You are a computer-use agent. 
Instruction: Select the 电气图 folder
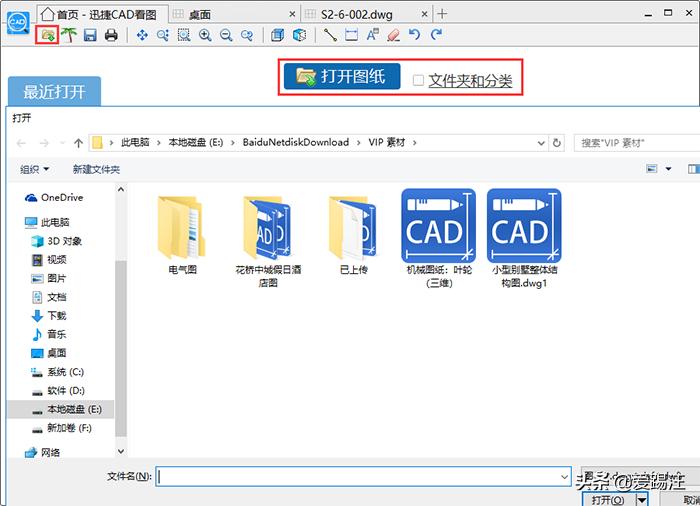(182, 236)
